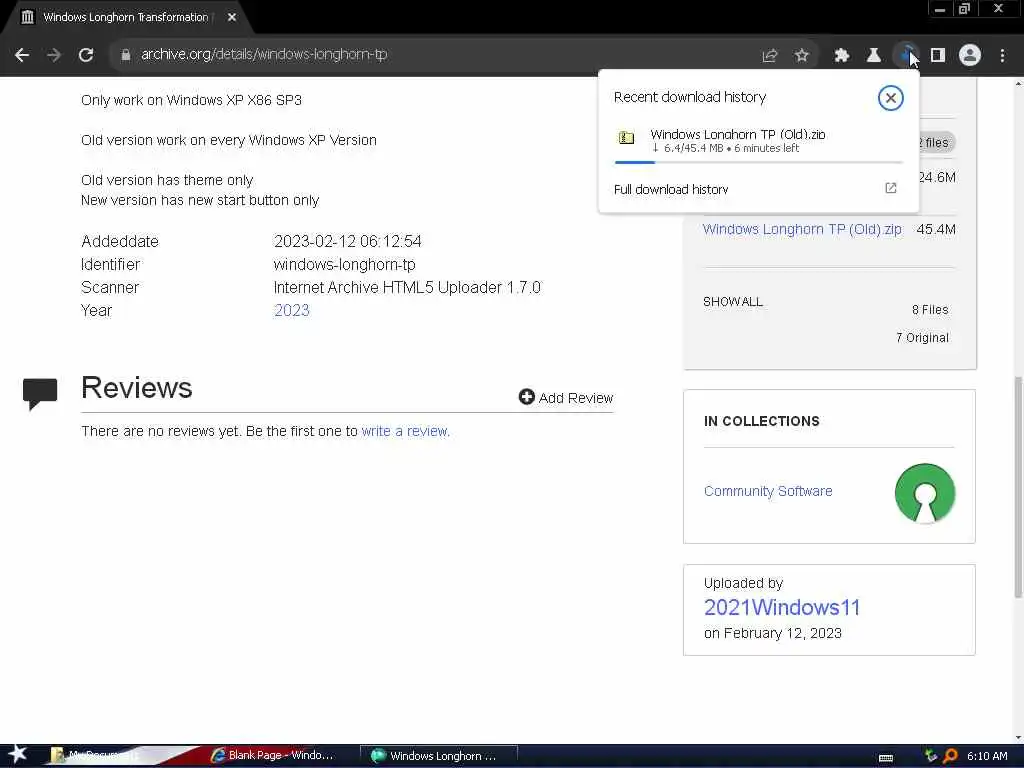The width and height of the screenshot is (1024, 768).
Task: Click the Reviews speech bubble icon
Action: point(40,394)
